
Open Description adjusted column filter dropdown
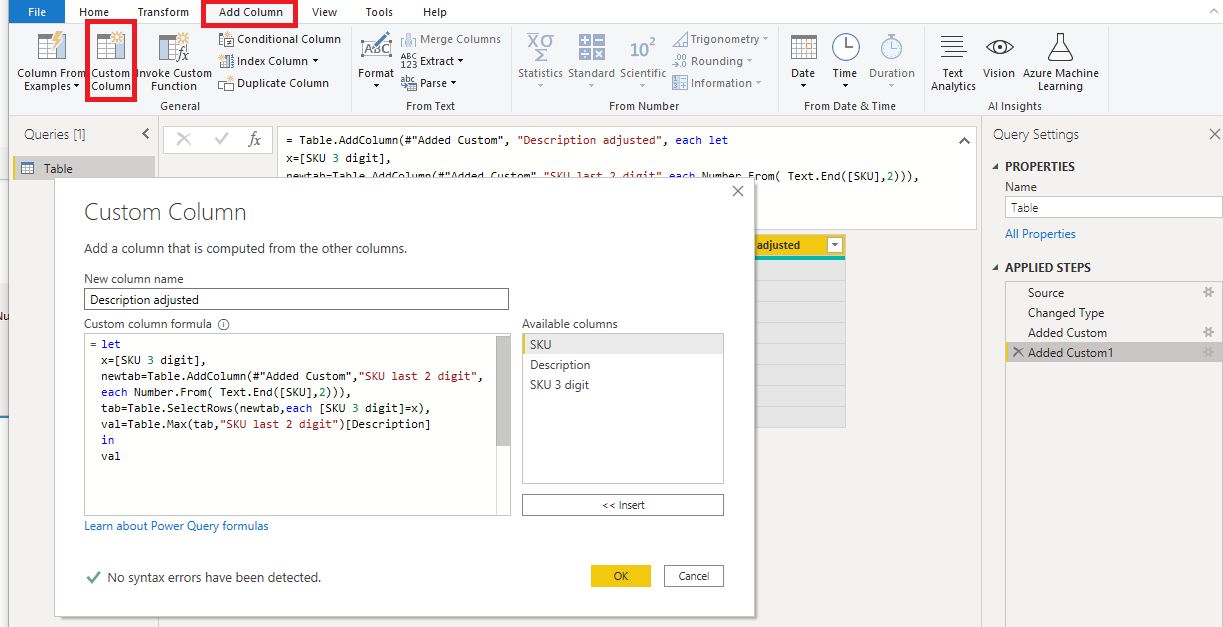[x=835, y=245]
